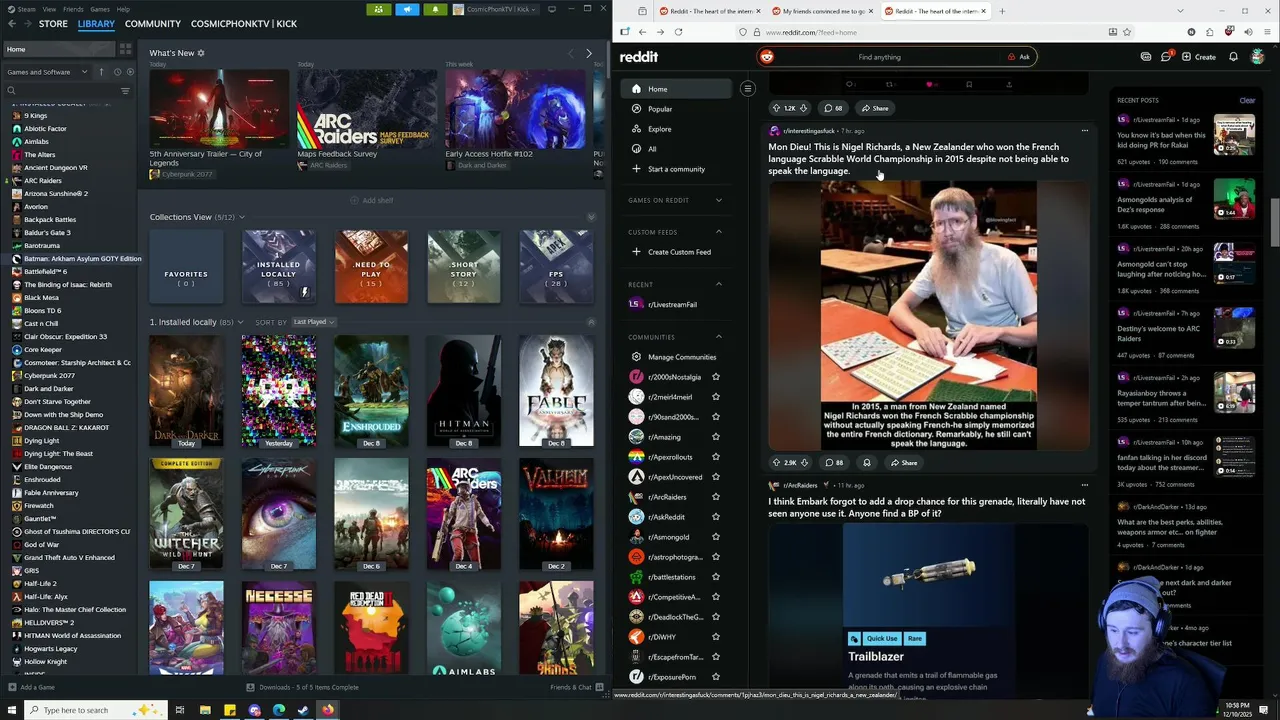This screenshot has height=720, width=1280.
Task: Open new browser tab with plus button
Action: [1002, 11]
